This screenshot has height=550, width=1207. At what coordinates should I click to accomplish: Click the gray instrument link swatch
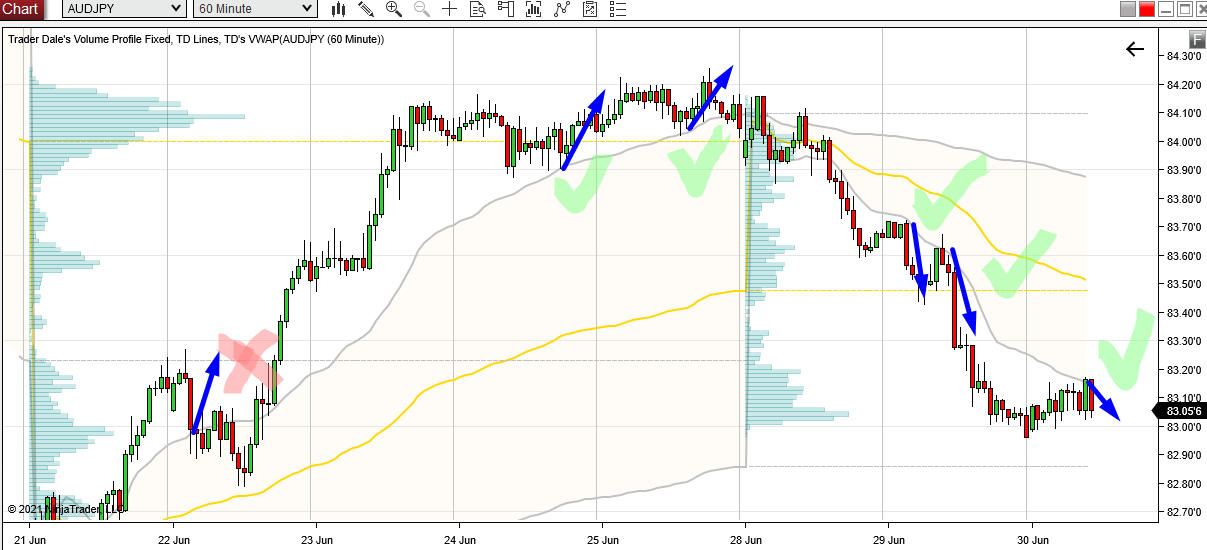click(1128, 9)
